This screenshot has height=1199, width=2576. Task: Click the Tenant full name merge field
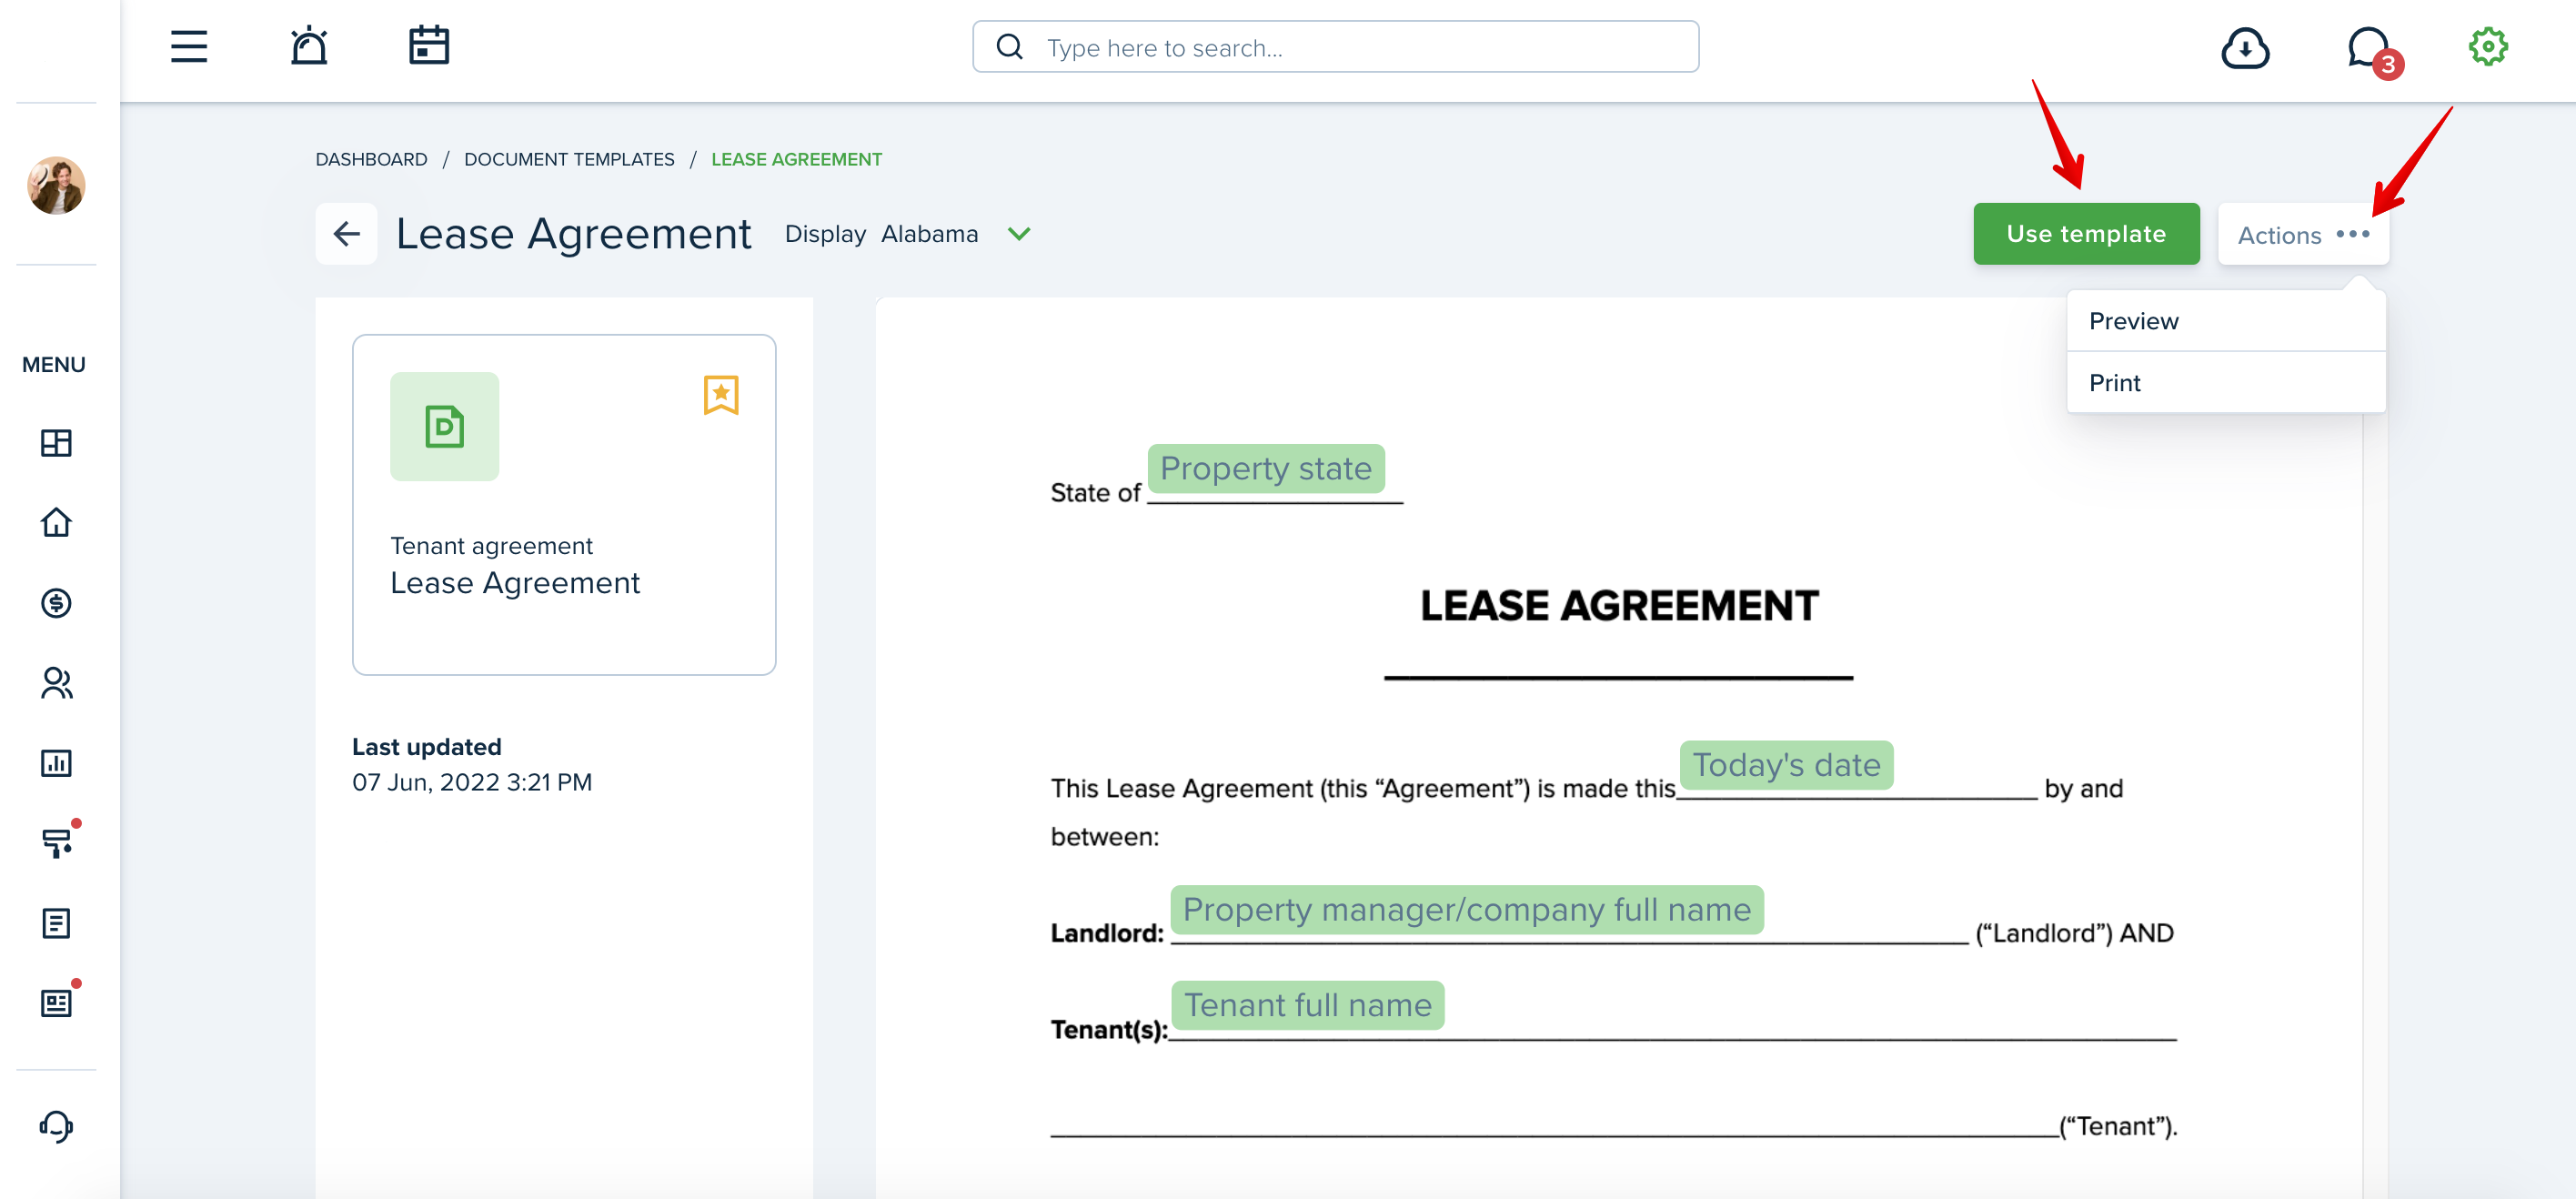[x=1308, y=1004]
